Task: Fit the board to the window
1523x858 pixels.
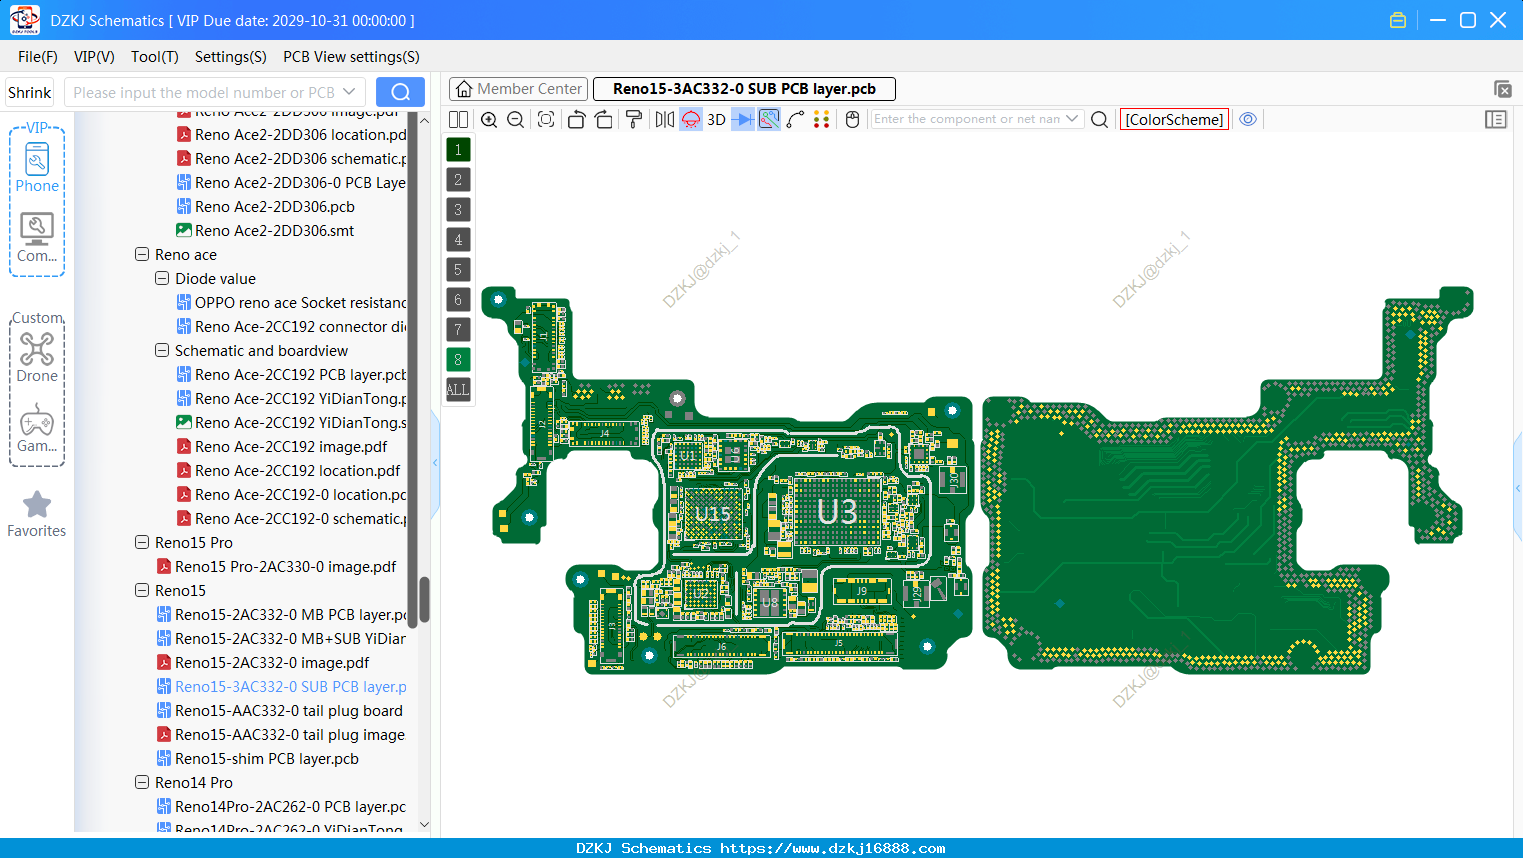Action: pos(546,119)
